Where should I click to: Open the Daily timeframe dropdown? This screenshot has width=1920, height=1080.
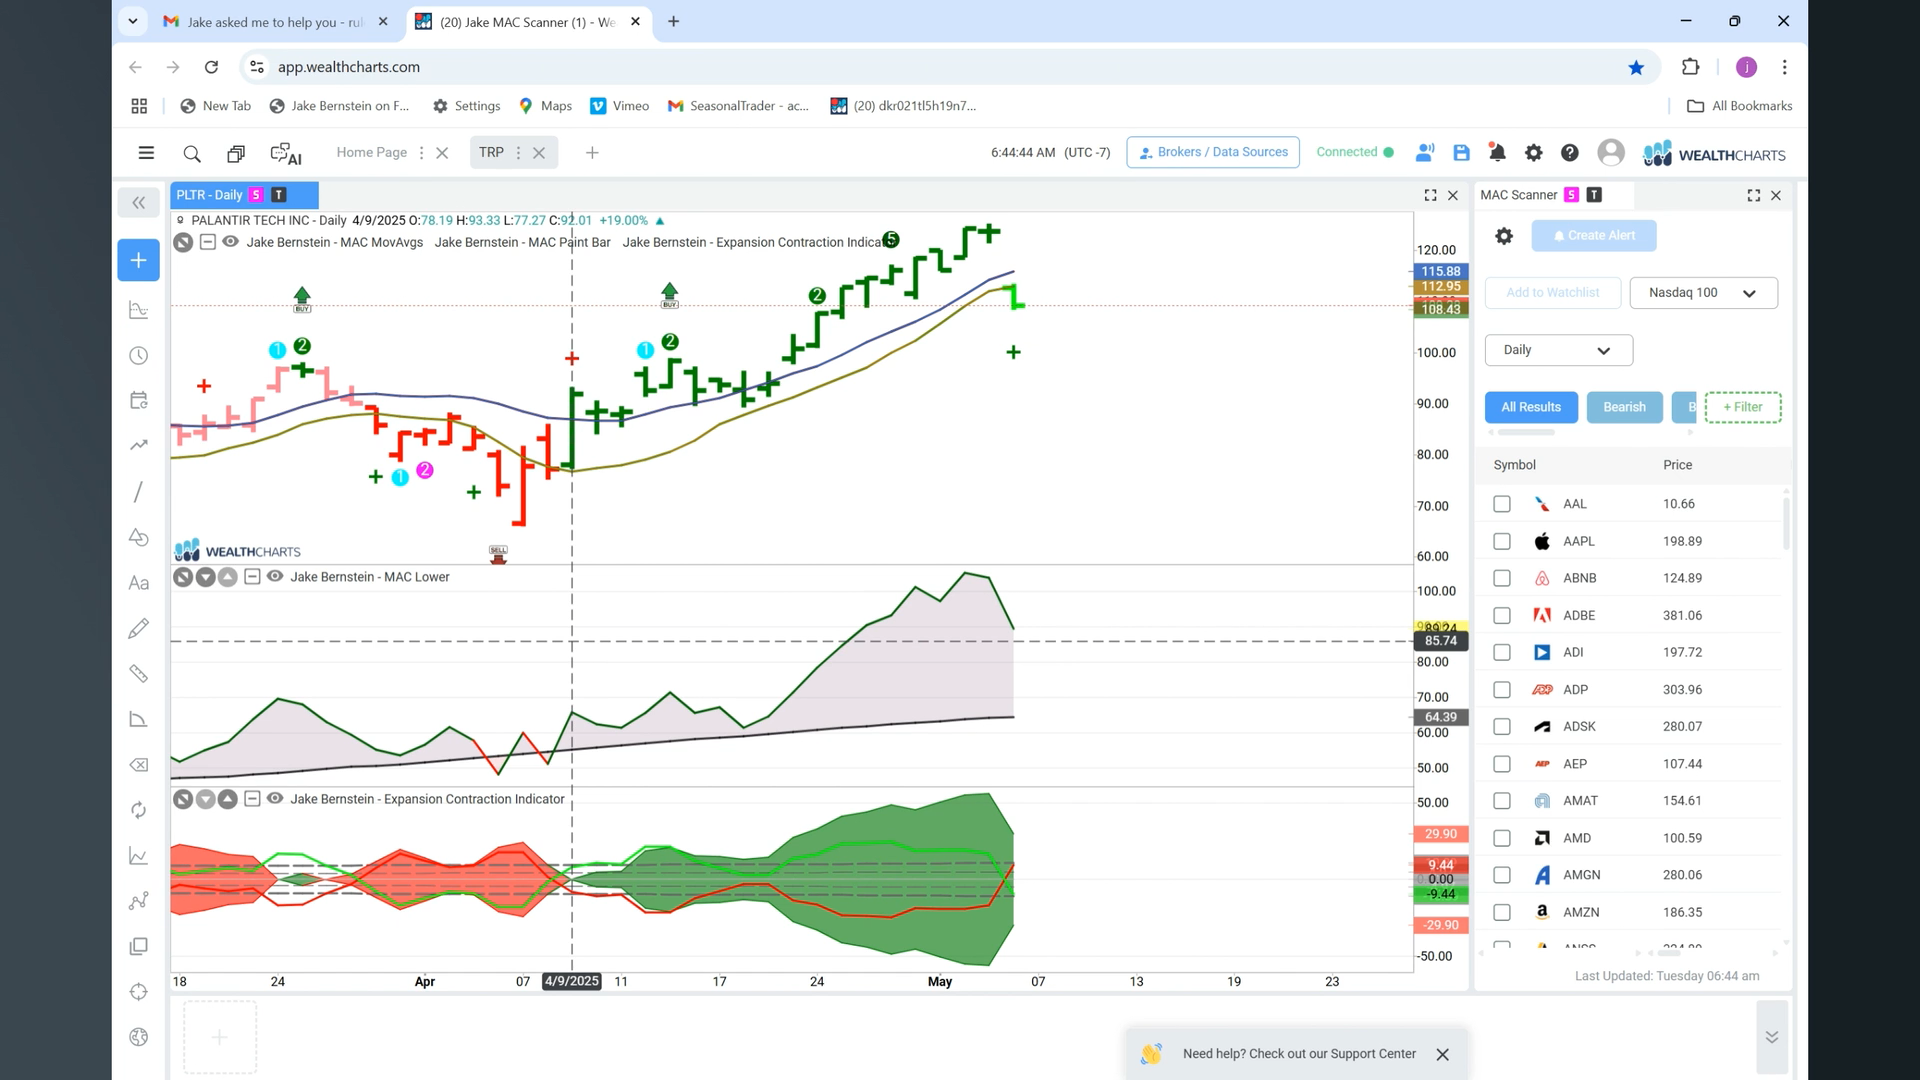point(1558,350)
